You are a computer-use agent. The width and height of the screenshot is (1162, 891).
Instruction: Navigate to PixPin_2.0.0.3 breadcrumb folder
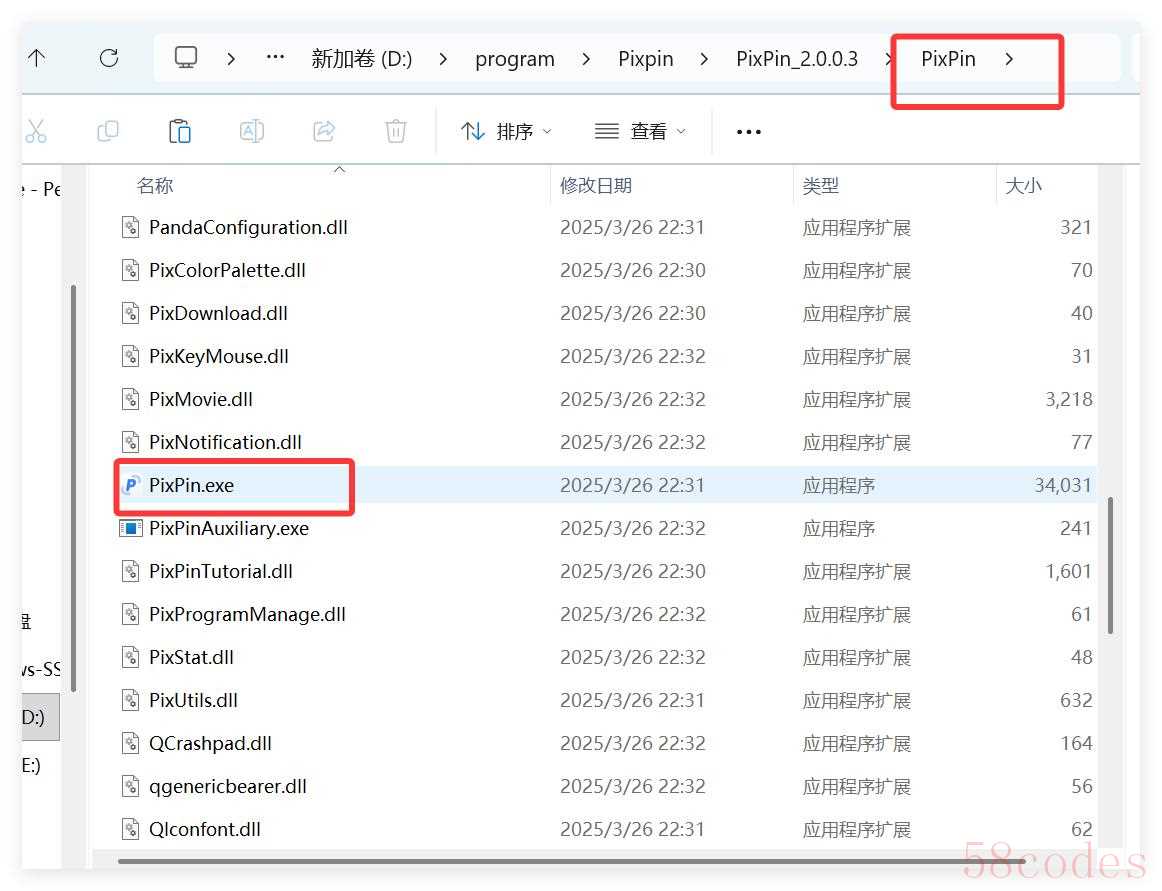click(x=796, y=59)
